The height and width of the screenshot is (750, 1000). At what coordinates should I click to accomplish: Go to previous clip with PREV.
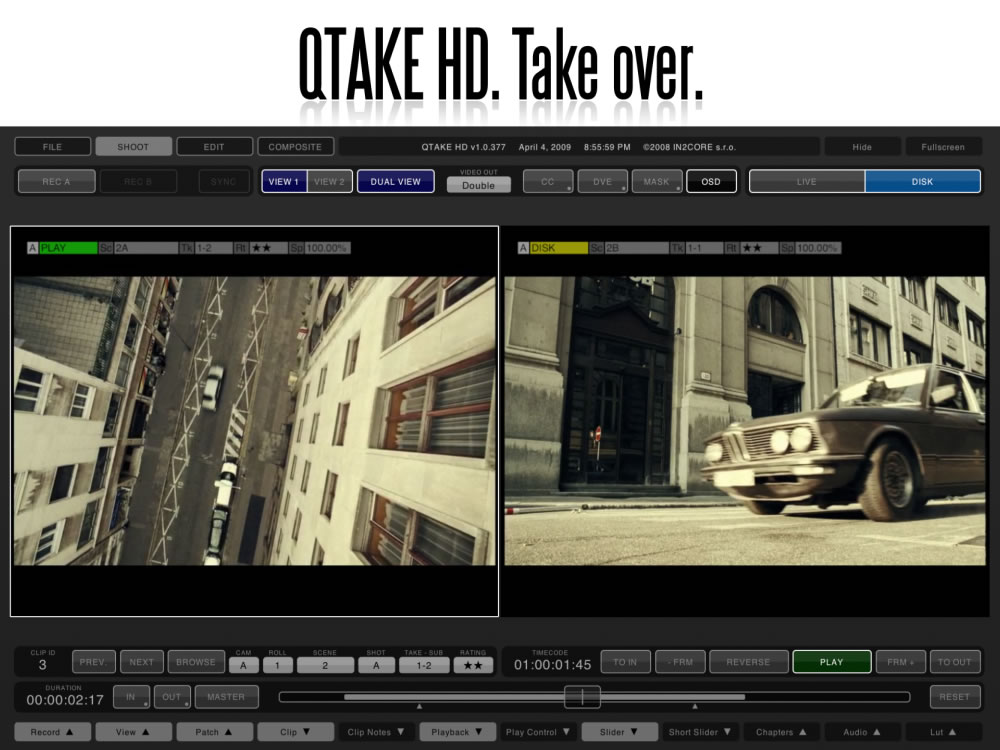[94, 662]
